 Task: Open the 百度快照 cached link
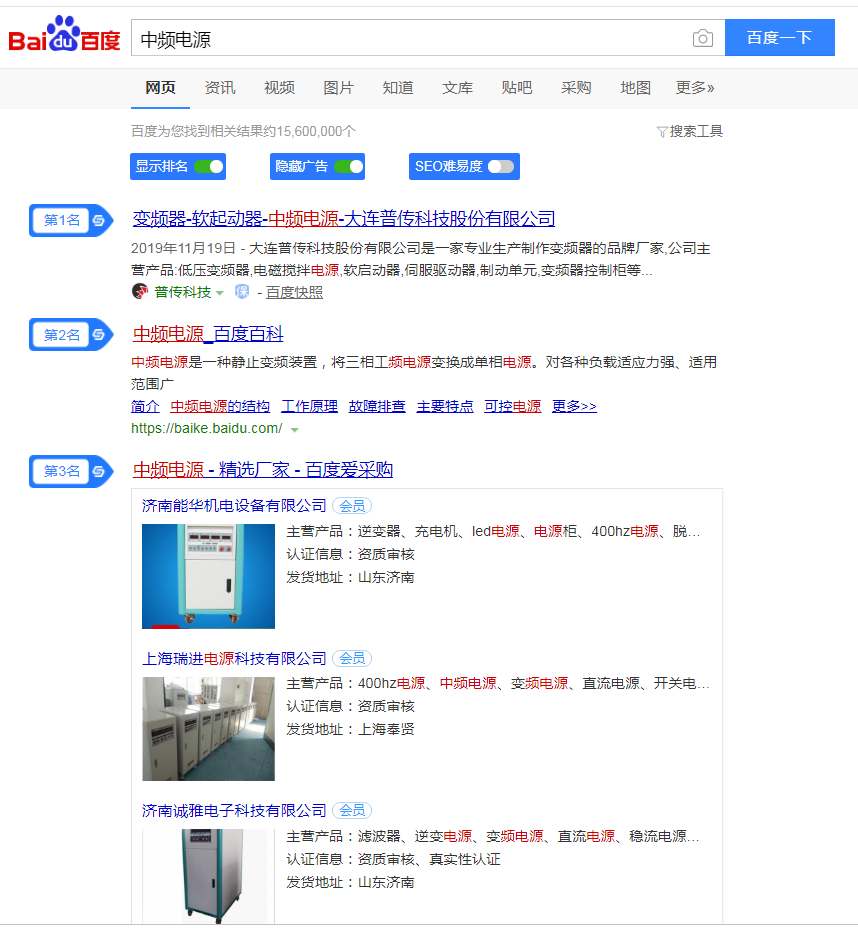click(x=294, y=292)
